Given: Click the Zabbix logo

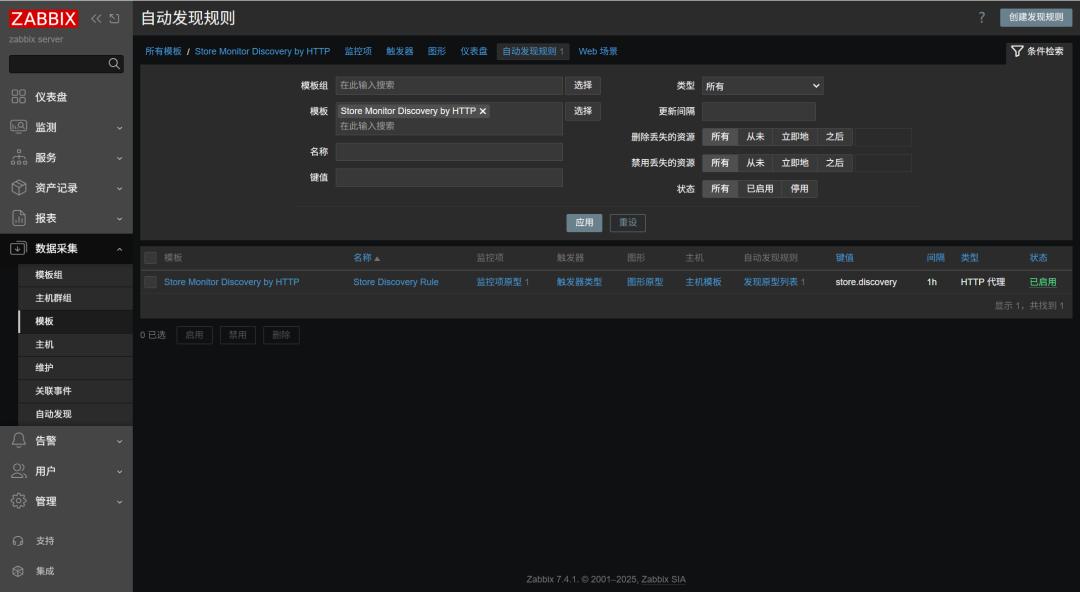Looking at the screenshot, I should coord(43,19).
